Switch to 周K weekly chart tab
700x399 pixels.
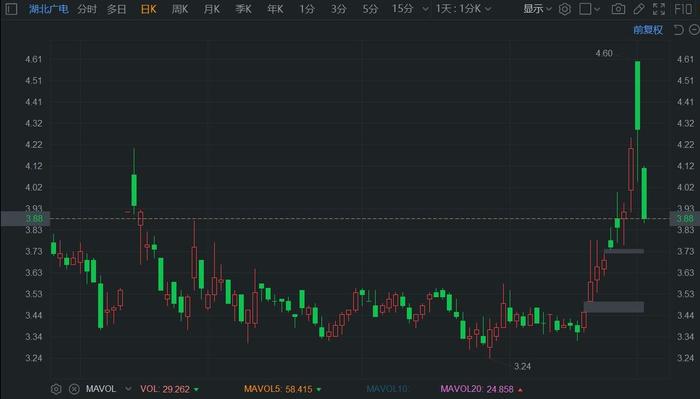(180, 9)
